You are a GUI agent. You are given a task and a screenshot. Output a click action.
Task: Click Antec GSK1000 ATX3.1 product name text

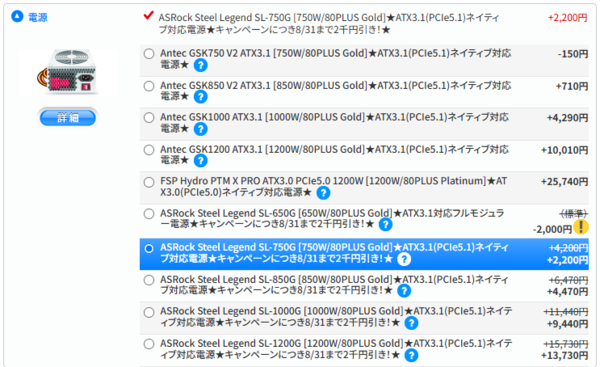pos(334,122)
